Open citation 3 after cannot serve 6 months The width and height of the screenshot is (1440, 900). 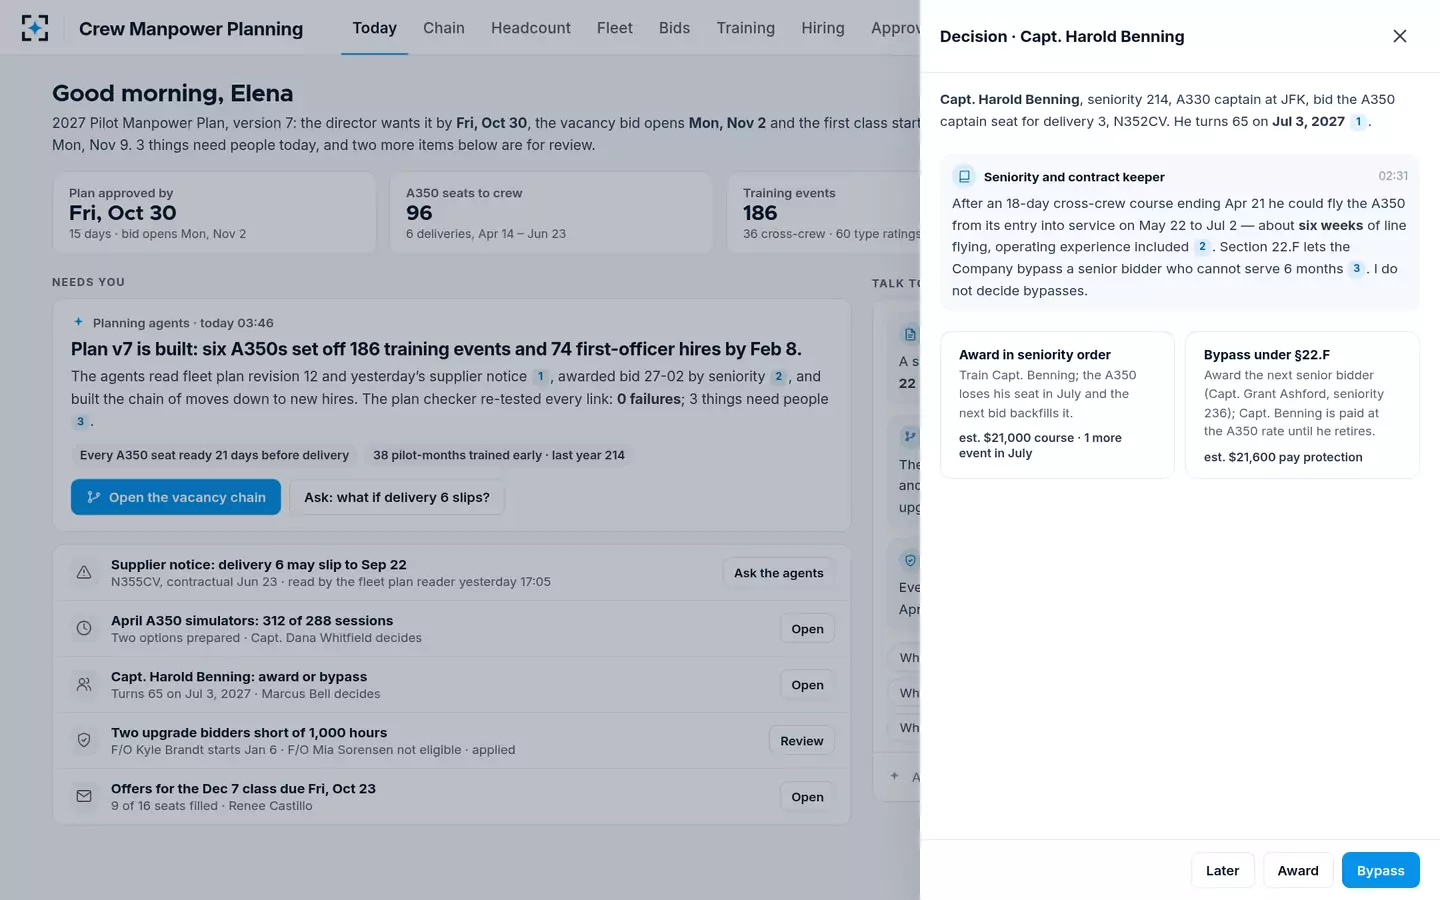[1356, 269]
